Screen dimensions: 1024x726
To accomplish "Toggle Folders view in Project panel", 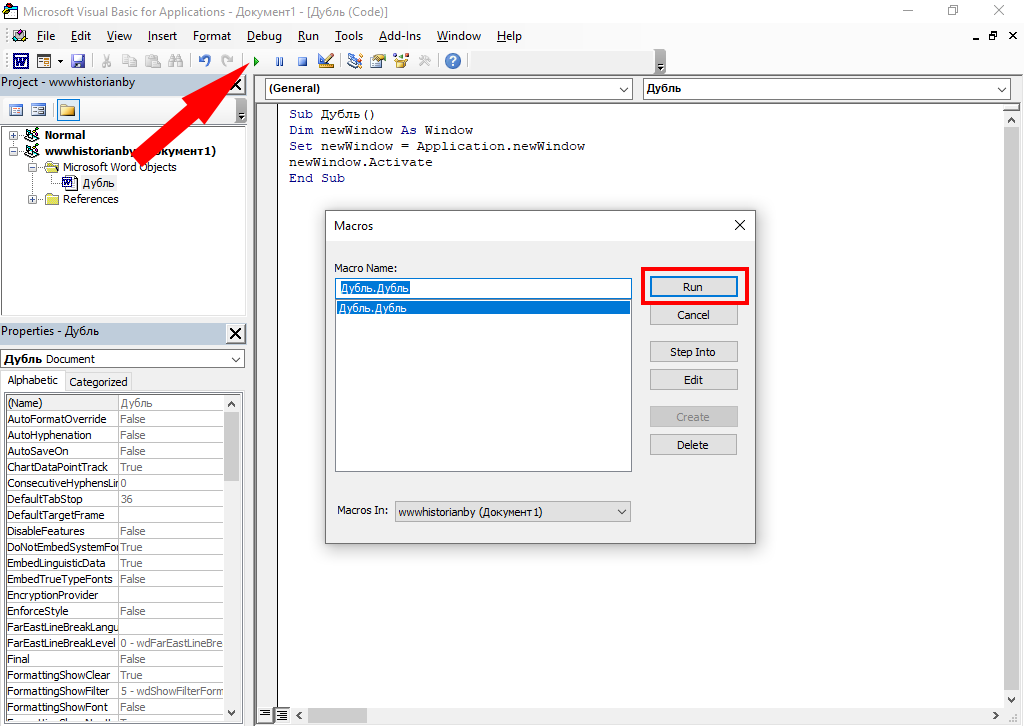I will pos(67,110).
